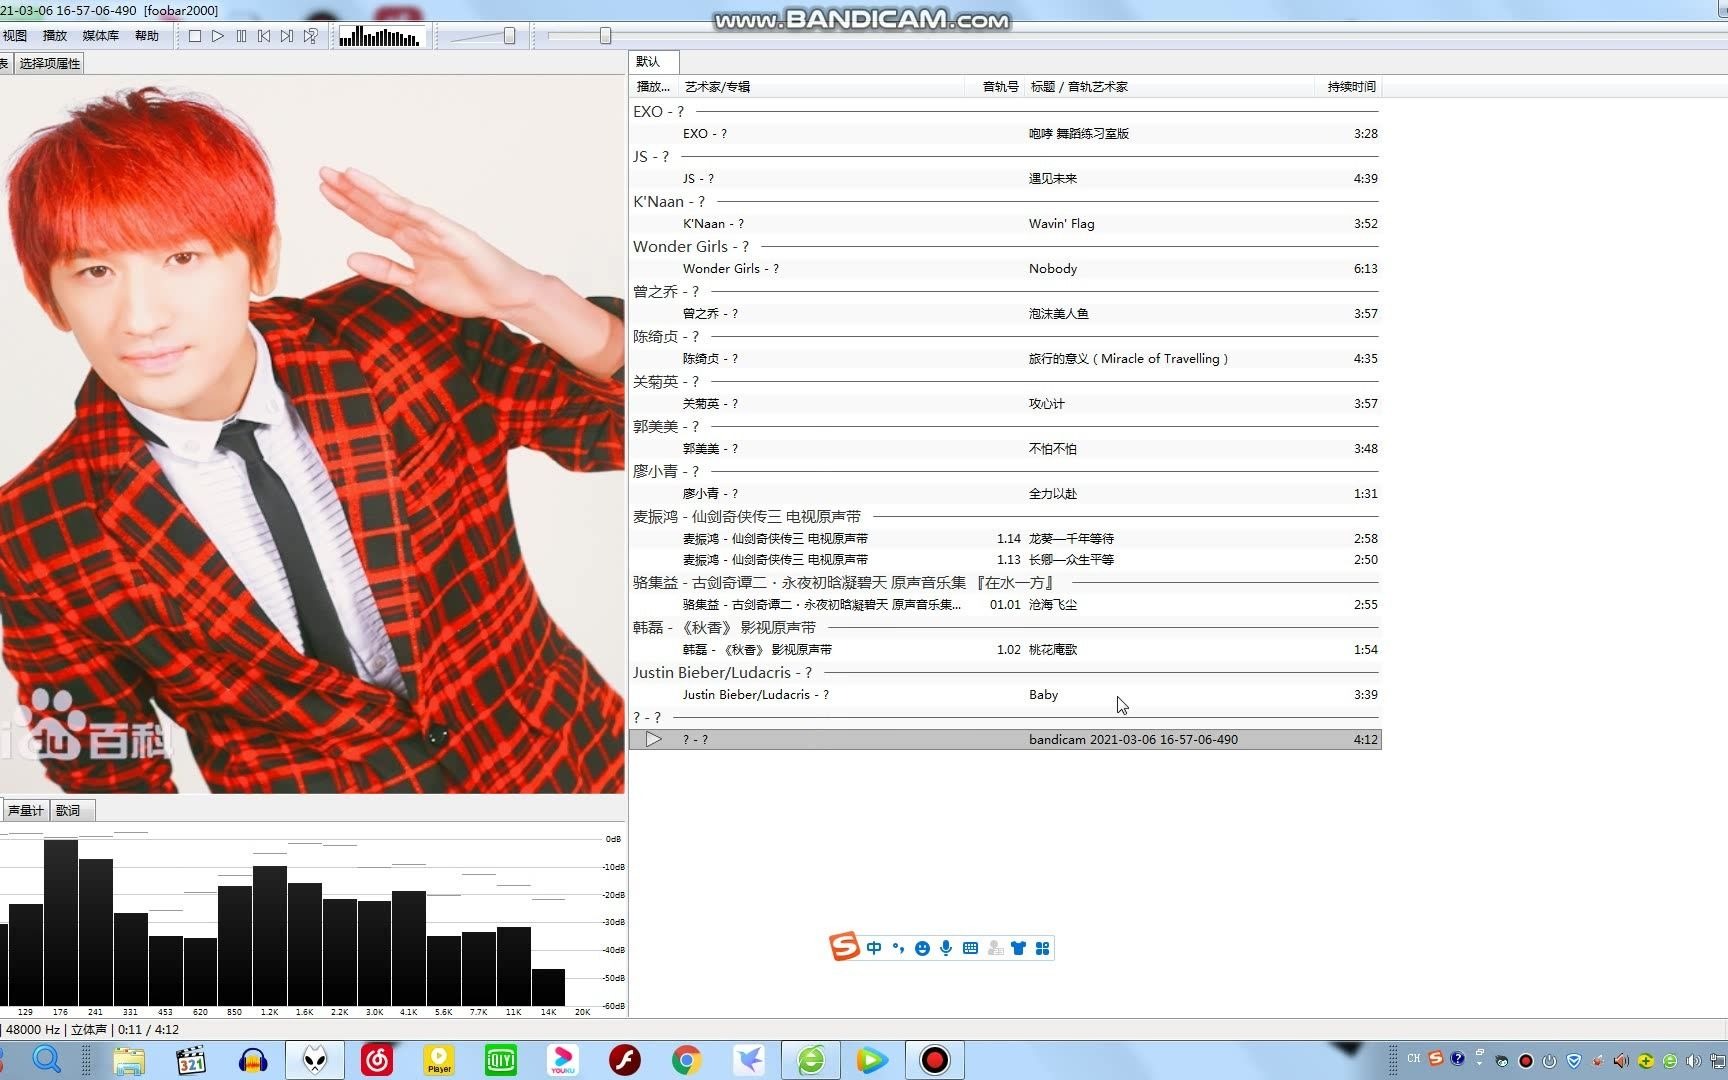Open Sogou soft keyboard icon
The image size is (1728, 1080).
970,948
